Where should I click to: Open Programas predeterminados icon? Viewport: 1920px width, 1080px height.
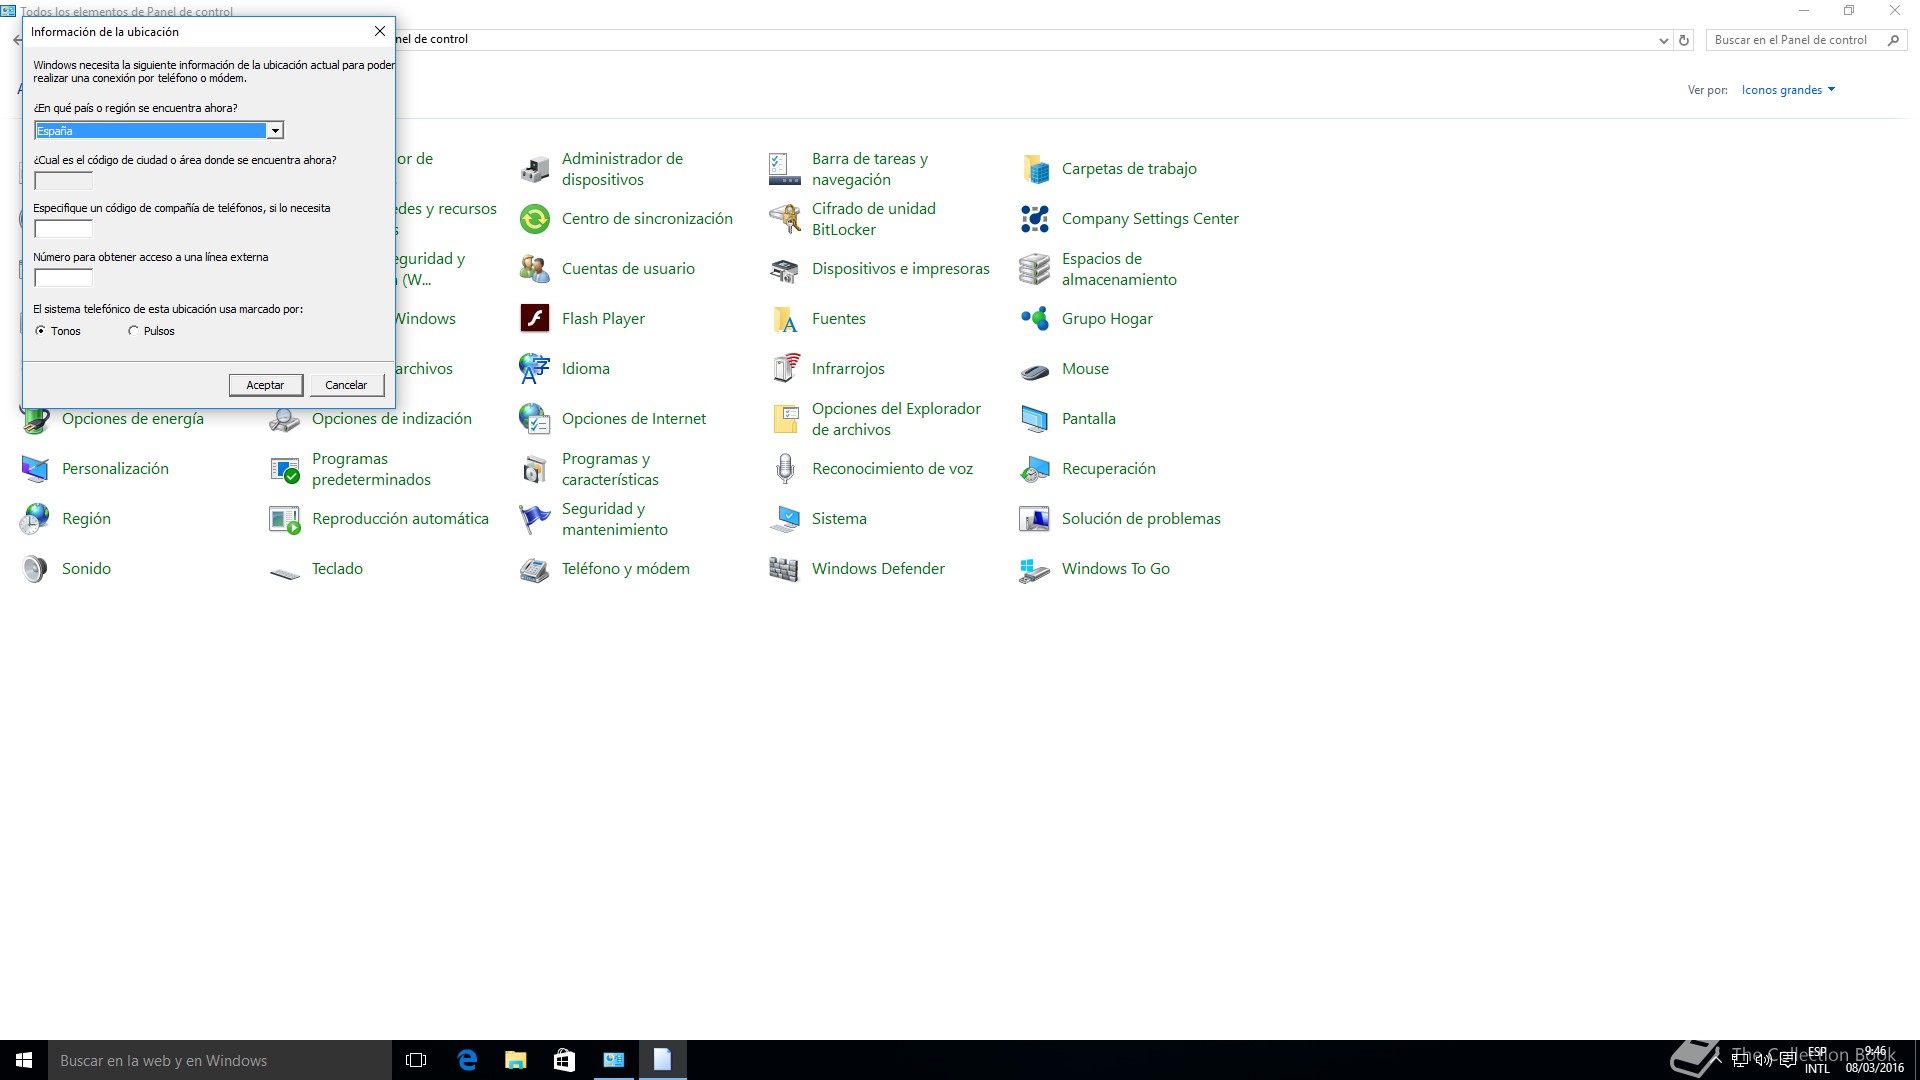click(285, 469)
